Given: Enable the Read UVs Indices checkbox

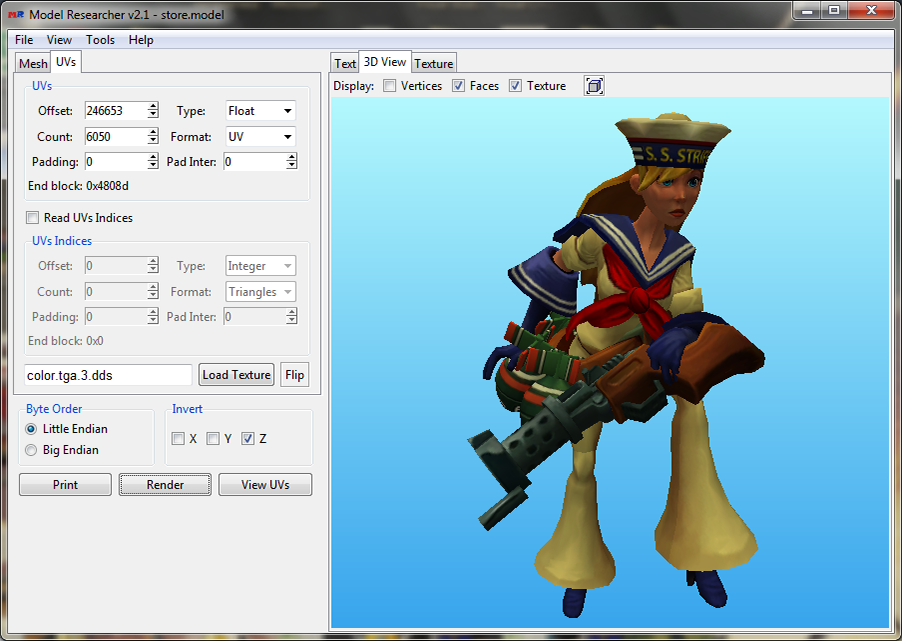Looking at the screenshot, I should click(x=33, y=218).
